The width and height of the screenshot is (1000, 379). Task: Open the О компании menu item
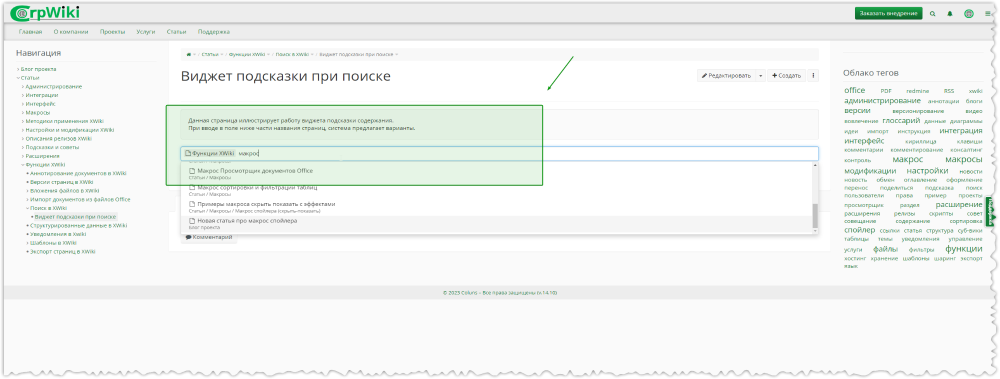[x=71, y=32]
